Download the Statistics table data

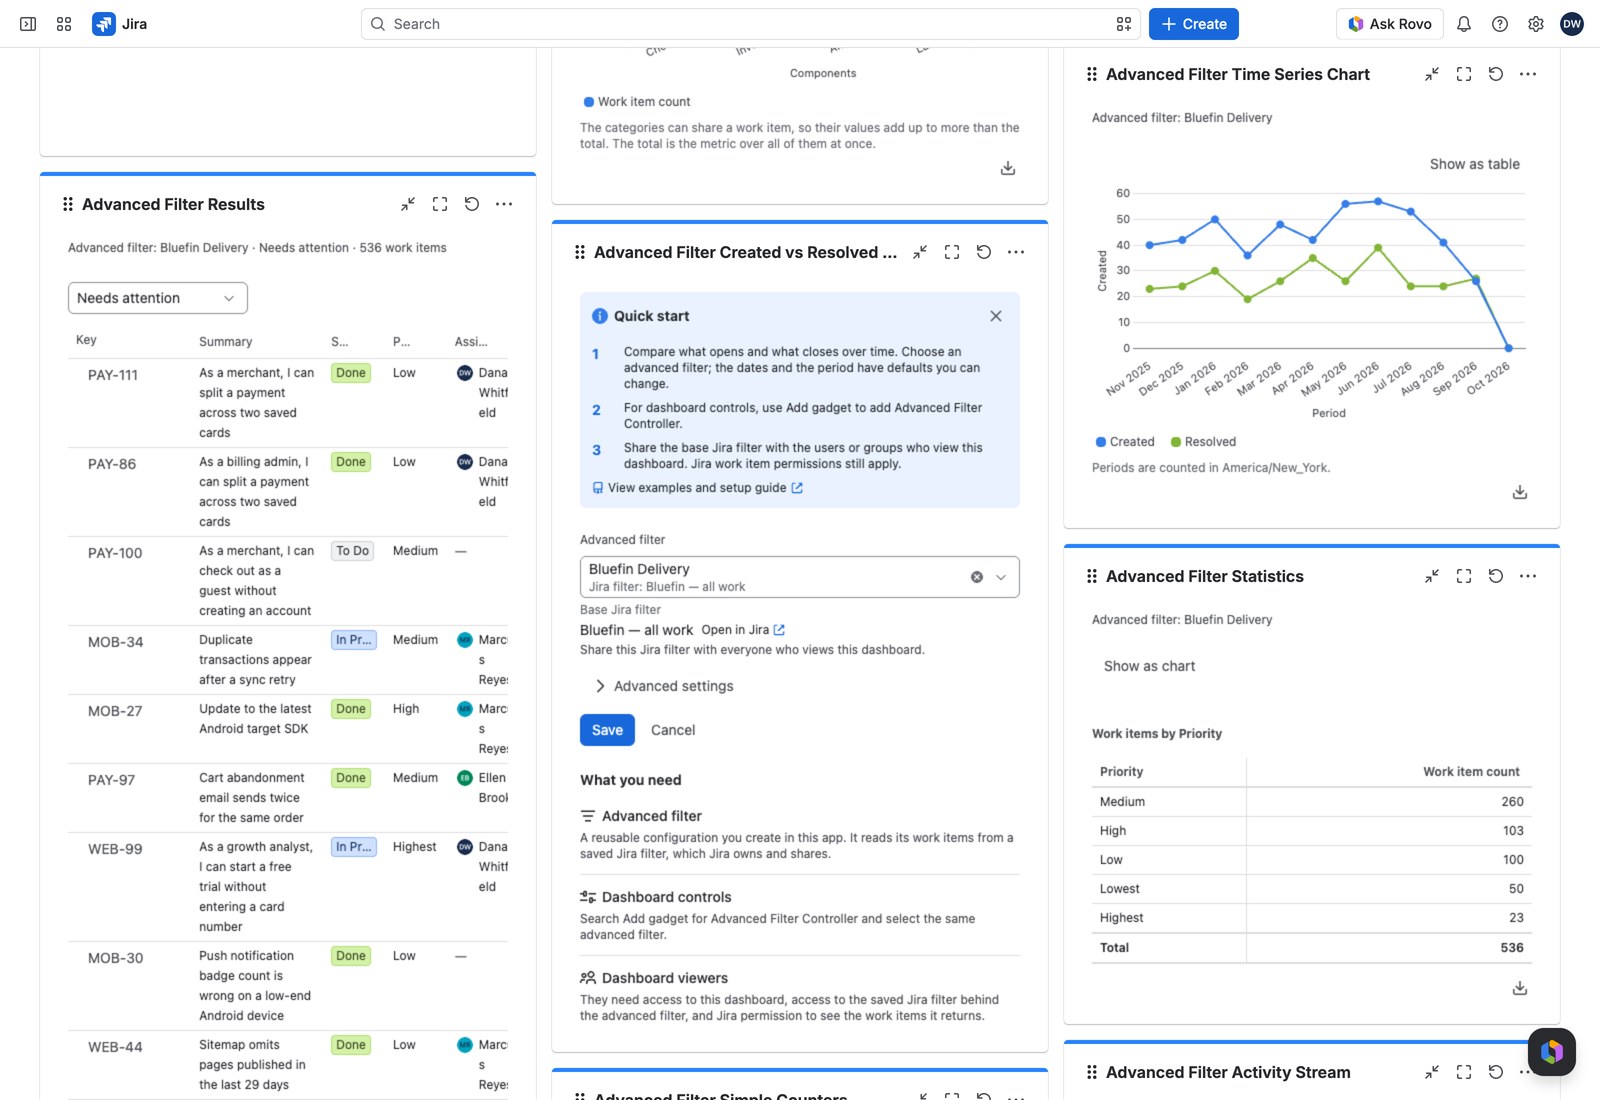pyautogui.click(x=1520, y=988)
